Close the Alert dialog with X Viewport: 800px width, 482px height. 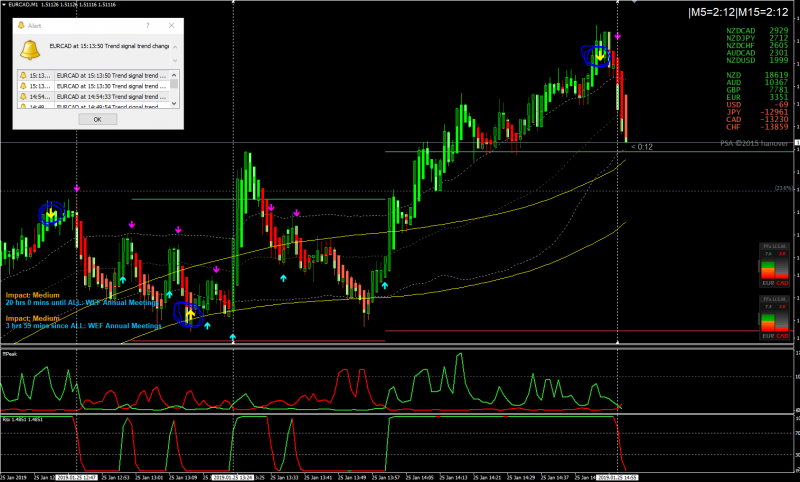coord(171,26)
